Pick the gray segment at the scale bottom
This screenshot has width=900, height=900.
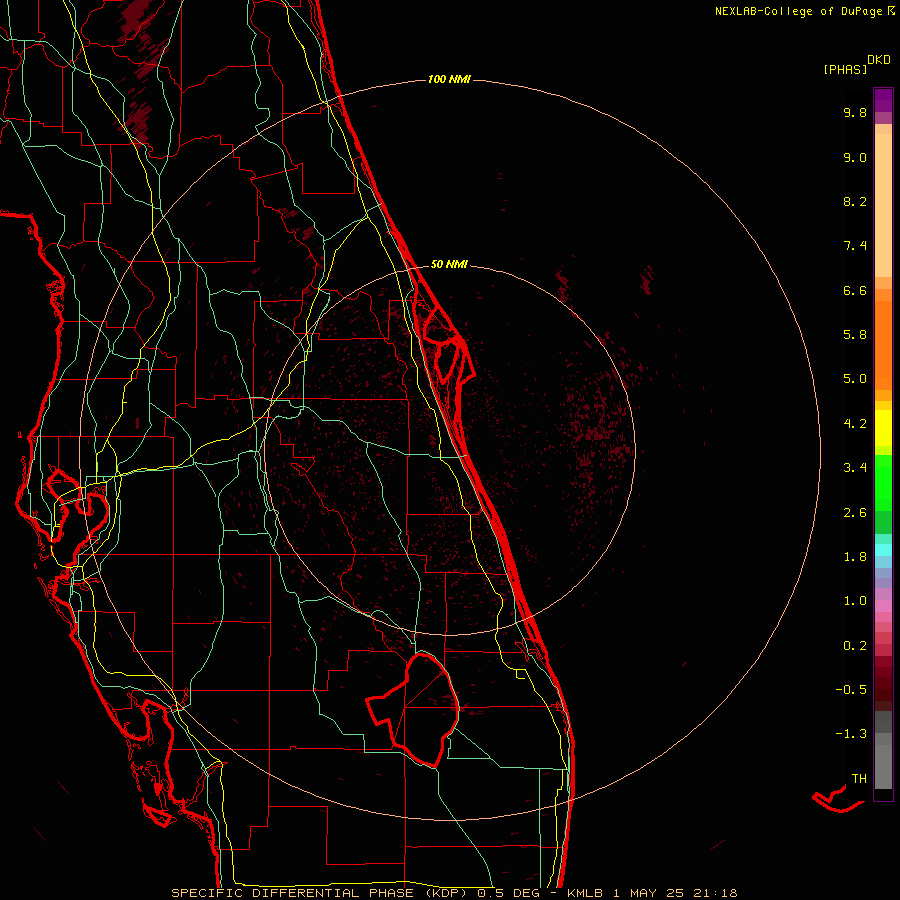(x=883, y=766)
